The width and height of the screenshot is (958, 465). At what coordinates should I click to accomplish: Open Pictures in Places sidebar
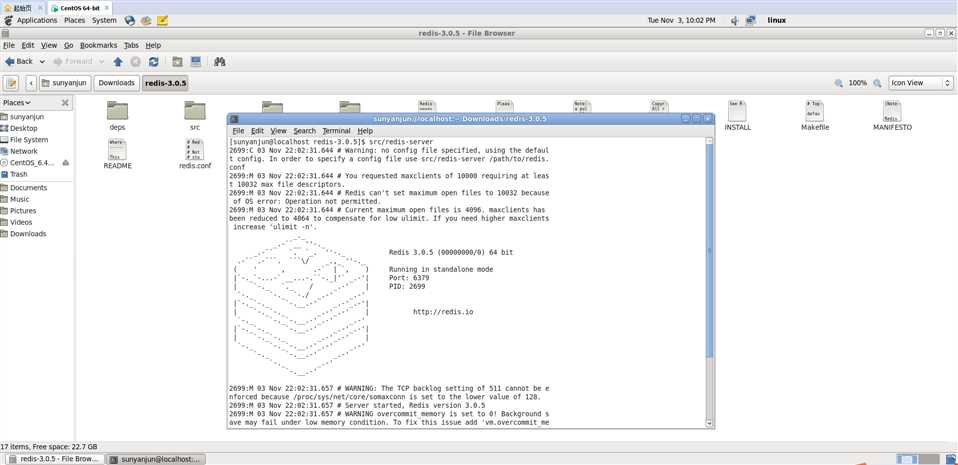tap(23, 211)
